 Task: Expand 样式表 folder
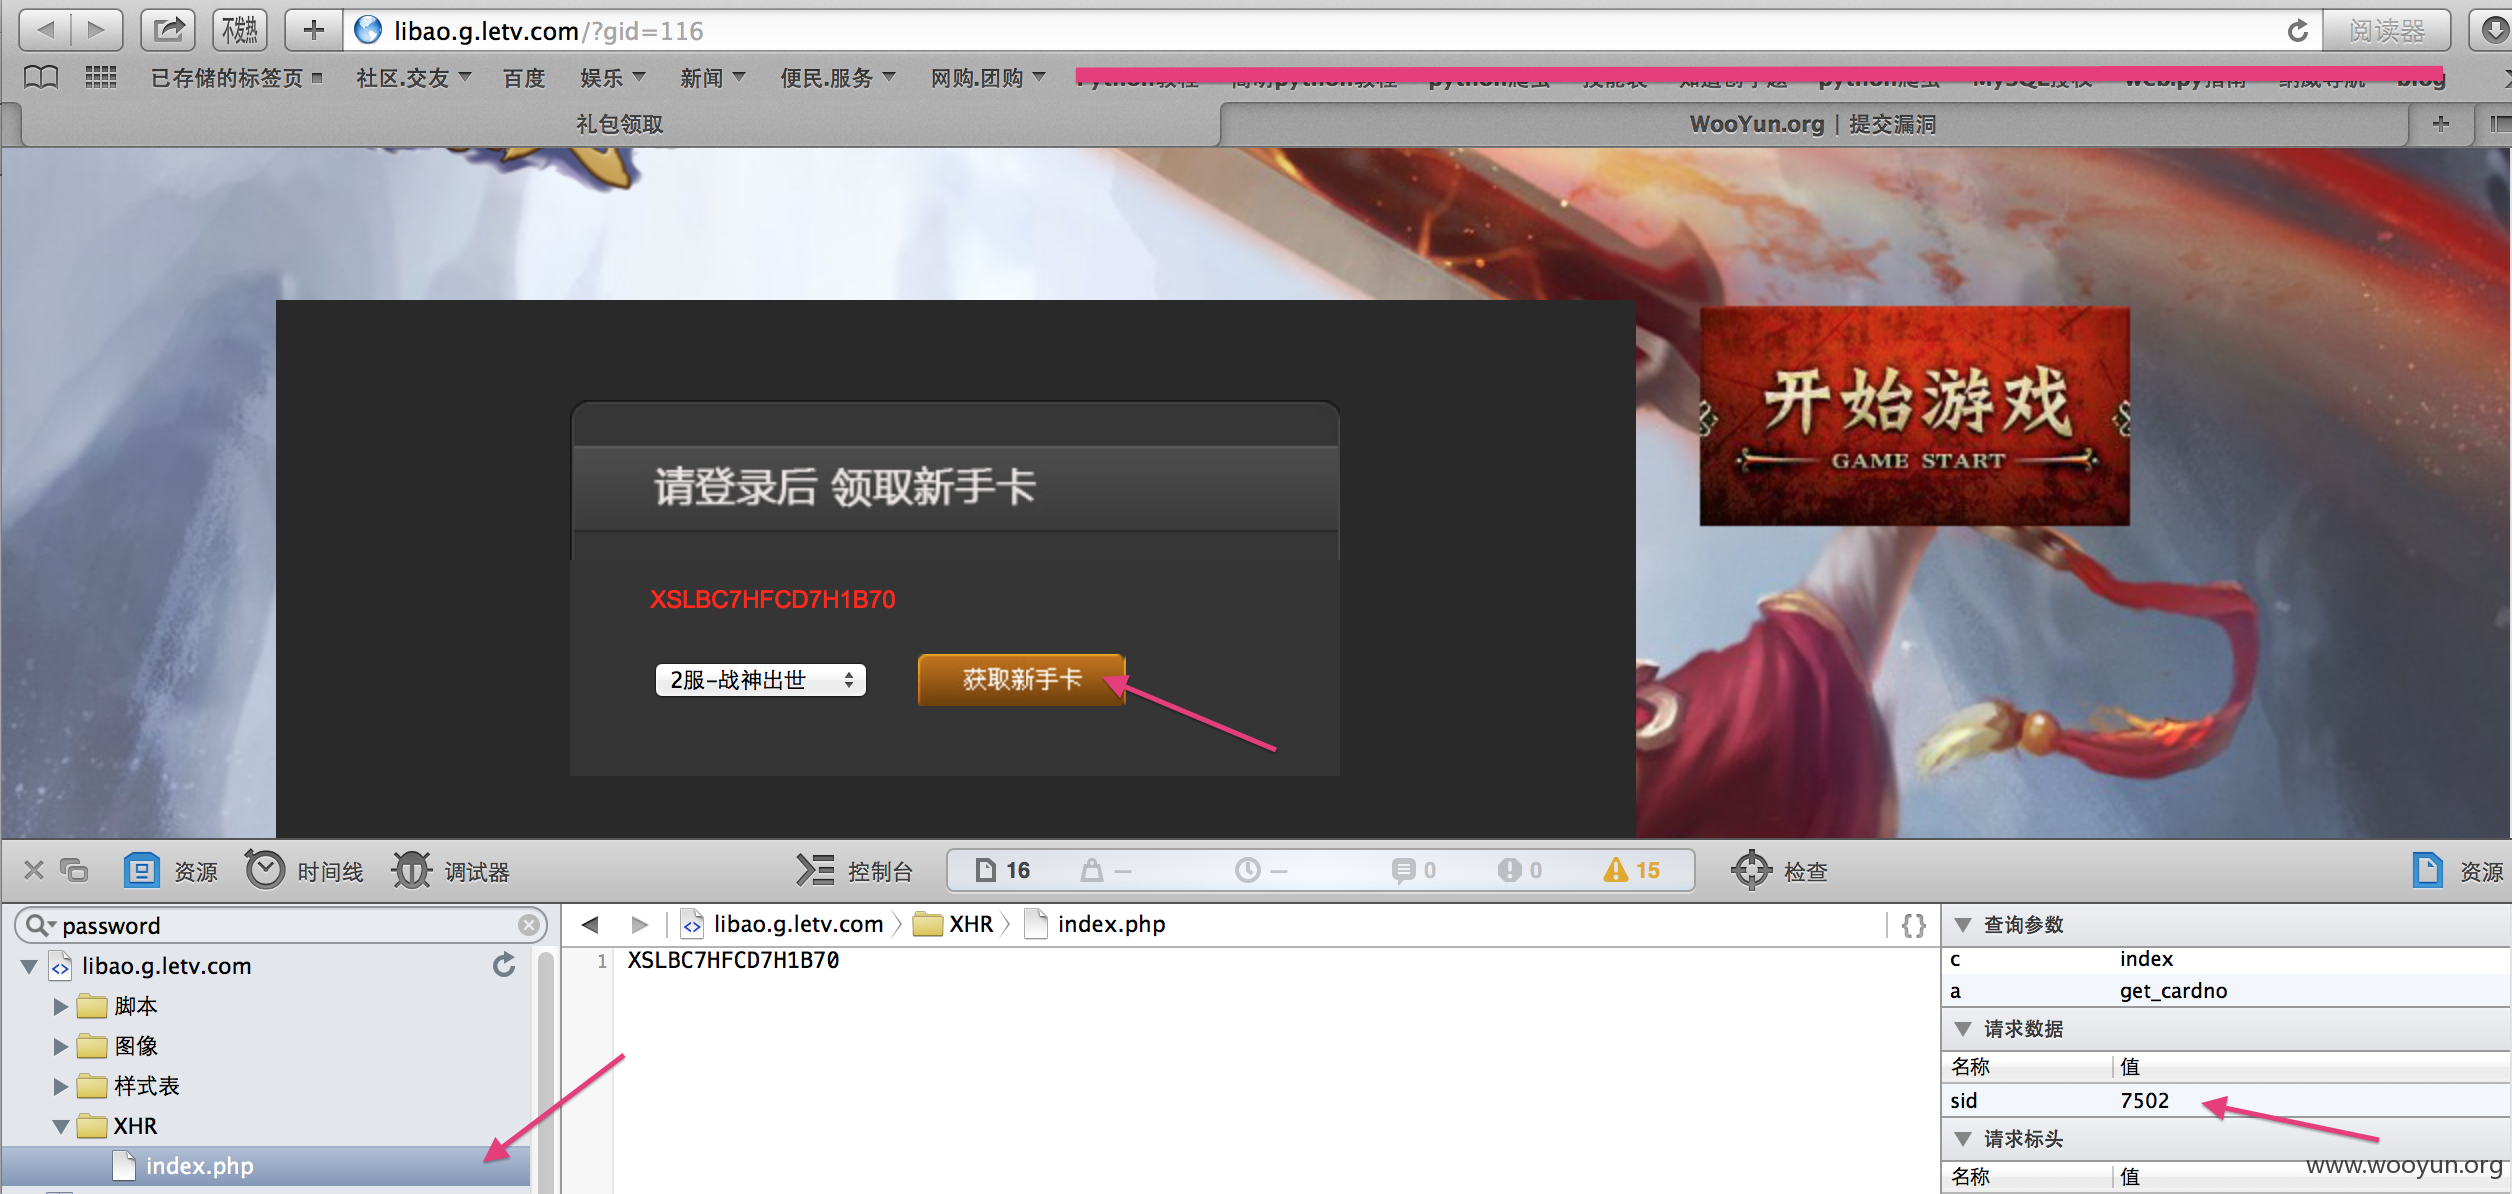pyautogui.click(x=60, y=1086)
